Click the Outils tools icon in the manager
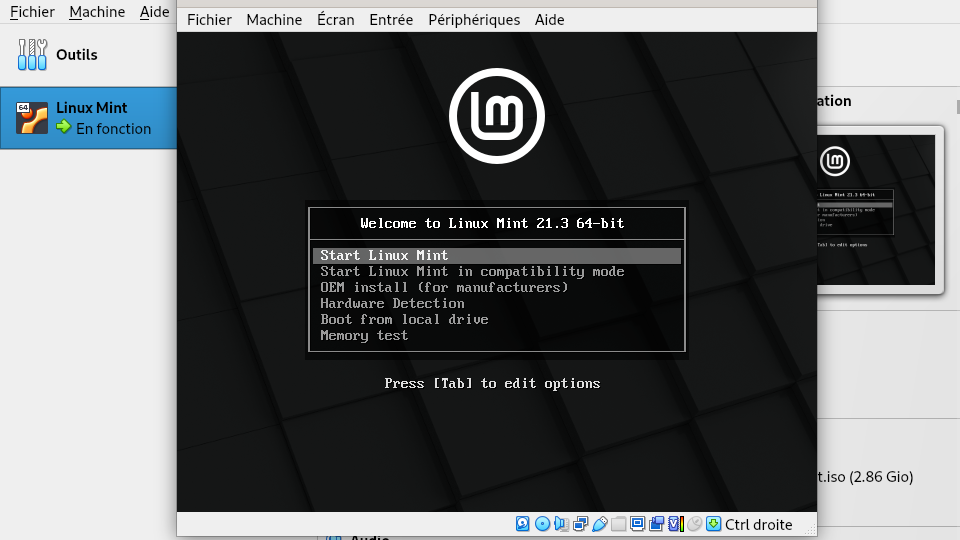Screen dimensions: 960x540 [x=33, y=55]
